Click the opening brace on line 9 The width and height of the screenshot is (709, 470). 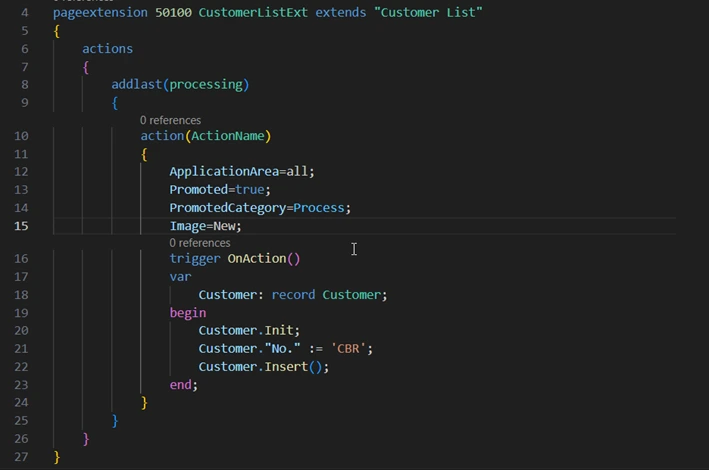coord(115,103)
